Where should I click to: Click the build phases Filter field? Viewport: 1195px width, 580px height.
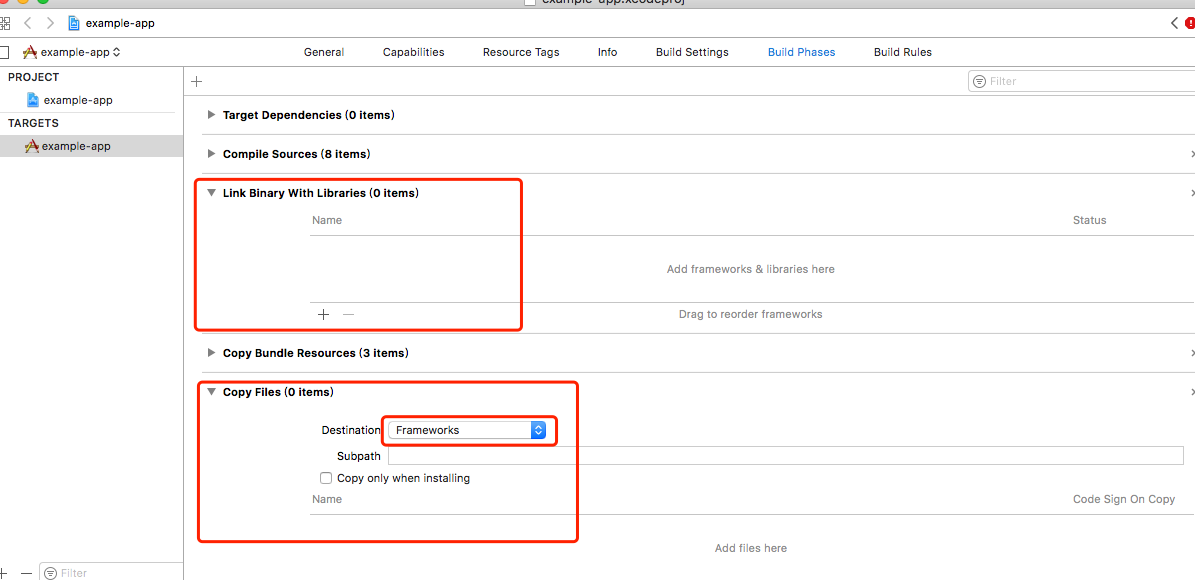(x=1082, y=81)
